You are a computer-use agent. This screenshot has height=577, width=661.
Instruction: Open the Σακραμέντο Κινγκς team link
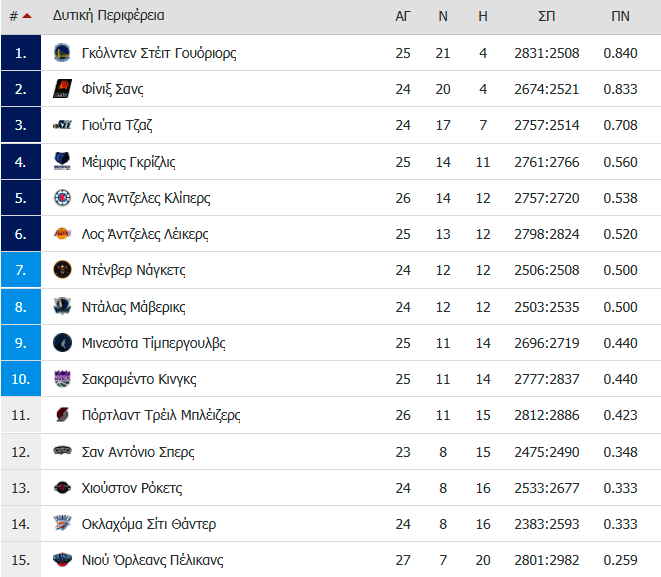point(138,380)
